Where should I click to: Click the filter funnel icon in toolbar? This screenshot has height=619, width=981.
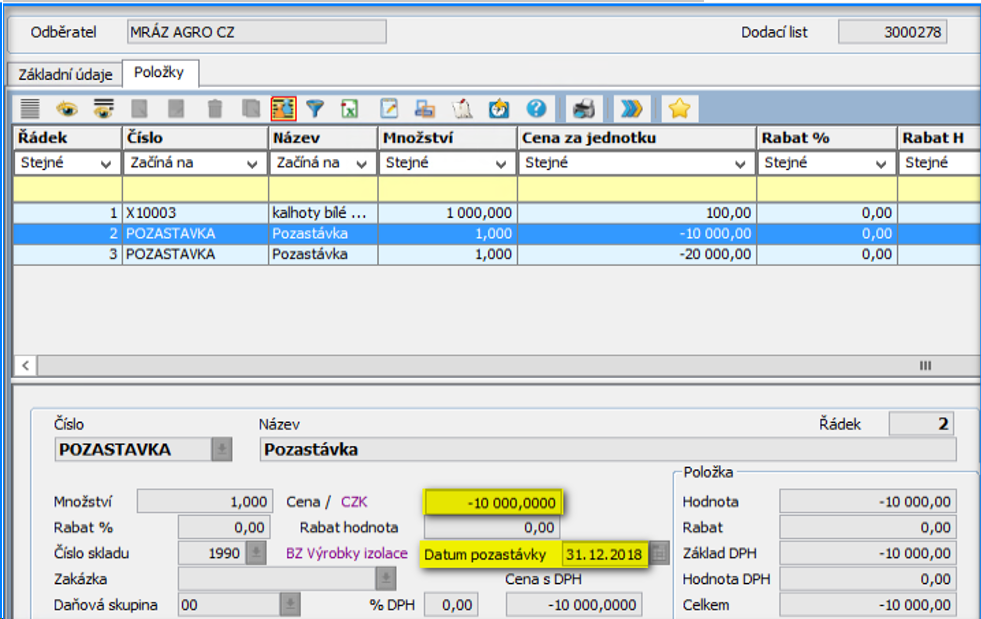point(315,108)
